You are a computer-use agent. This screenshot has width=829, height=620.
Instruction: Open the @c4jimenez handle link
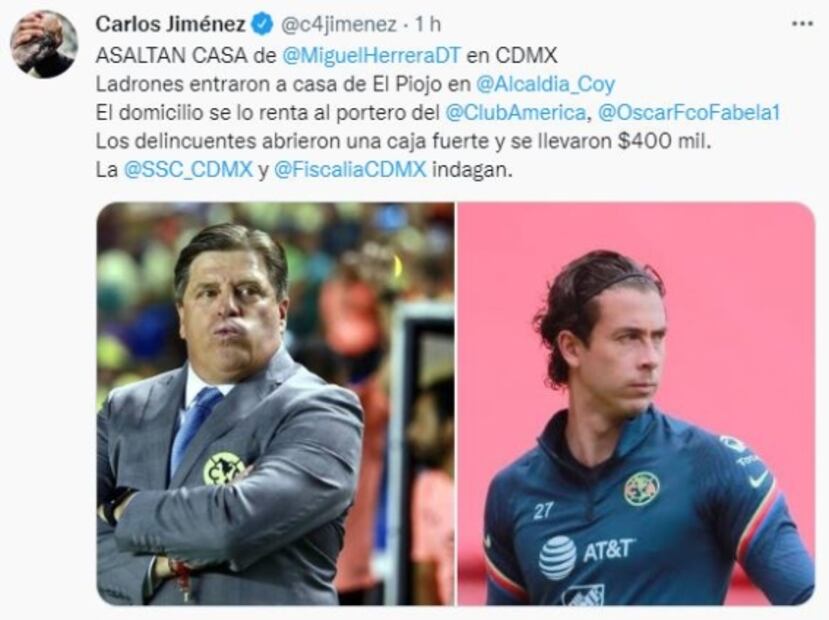(337, 25)
